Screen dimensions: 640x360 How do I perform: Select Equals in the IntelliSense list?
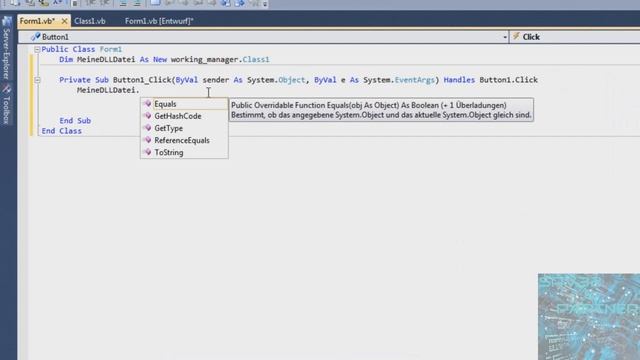click(184, 104)
